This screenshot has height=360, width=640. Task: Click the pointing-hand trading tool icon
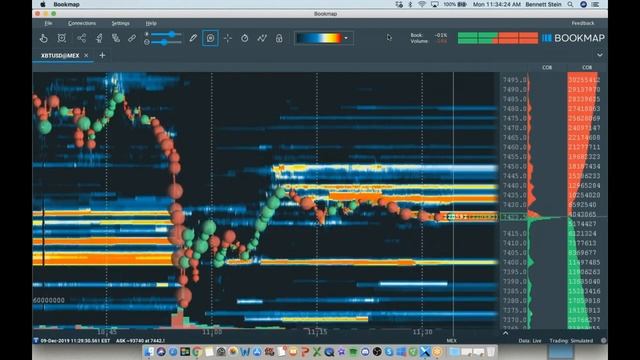coord(43,38)
